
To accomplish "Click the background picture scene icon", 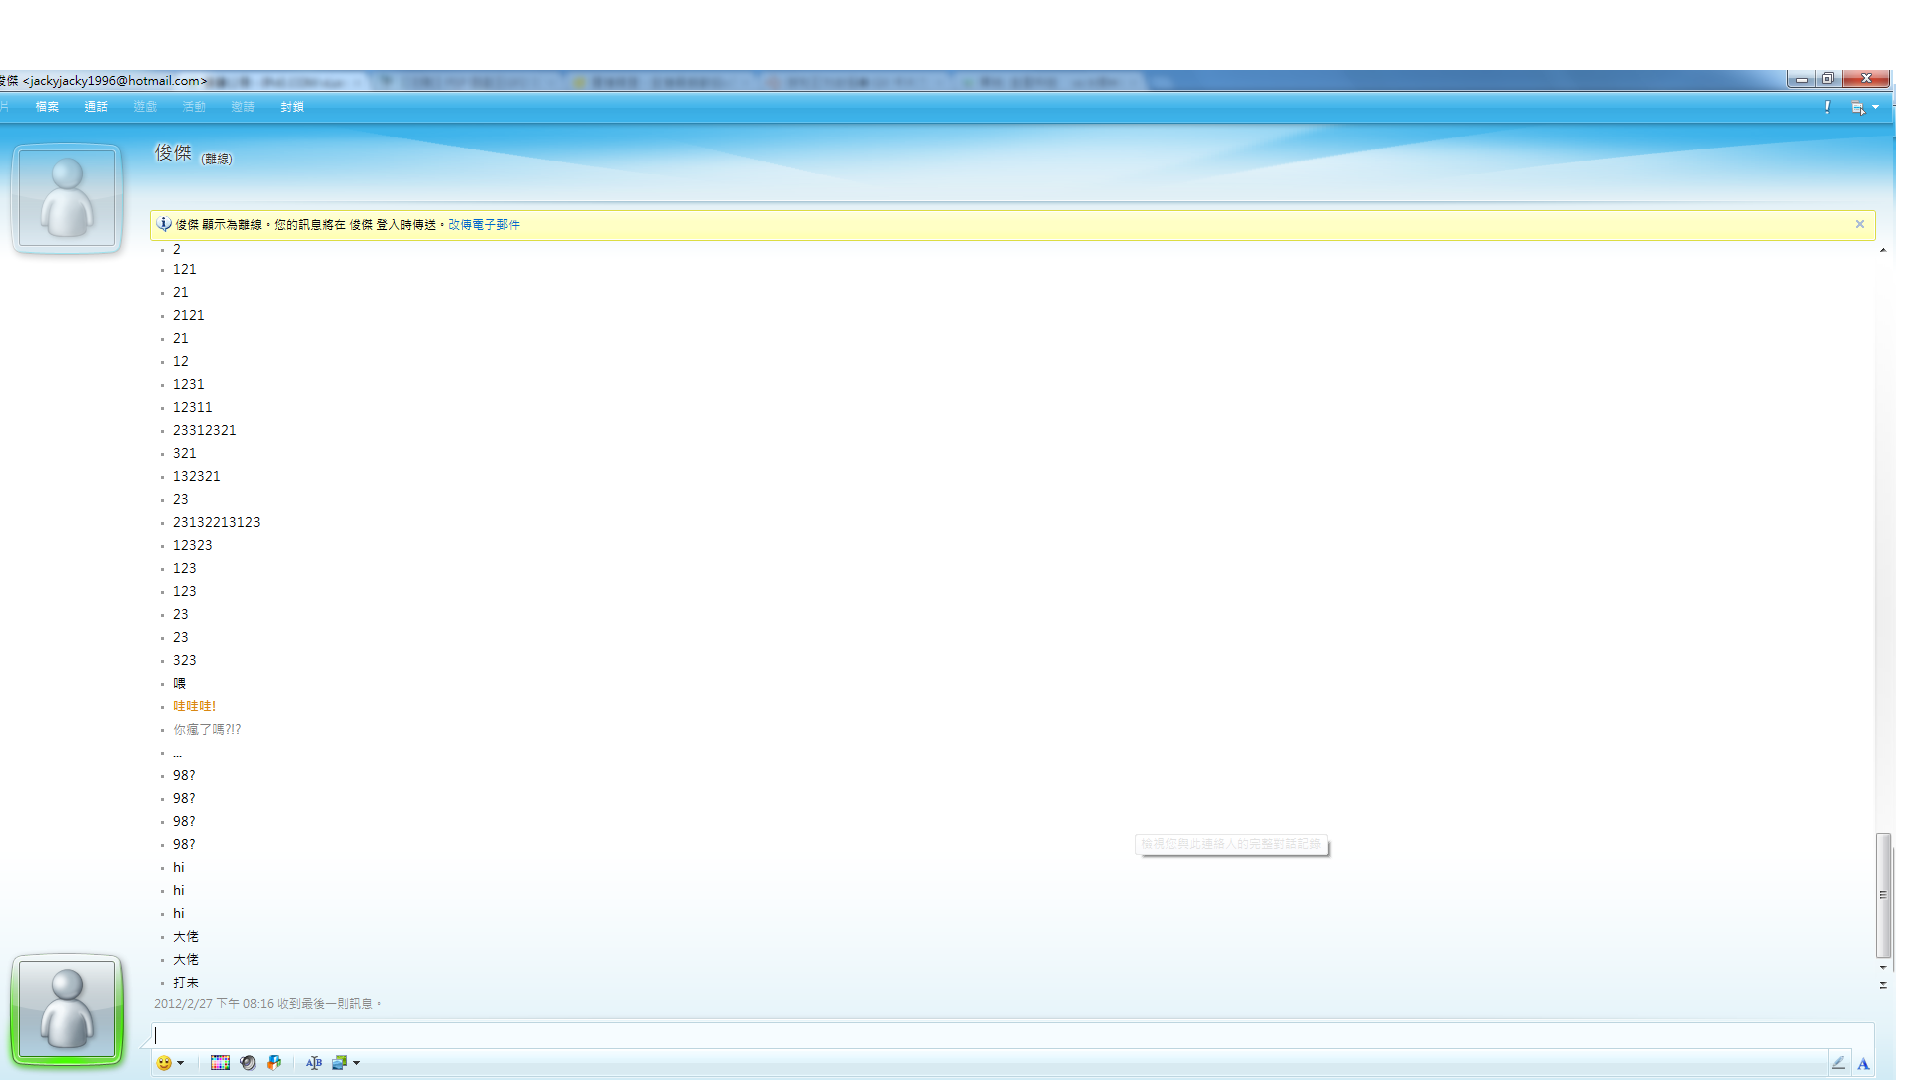I will pos(339,1063).
